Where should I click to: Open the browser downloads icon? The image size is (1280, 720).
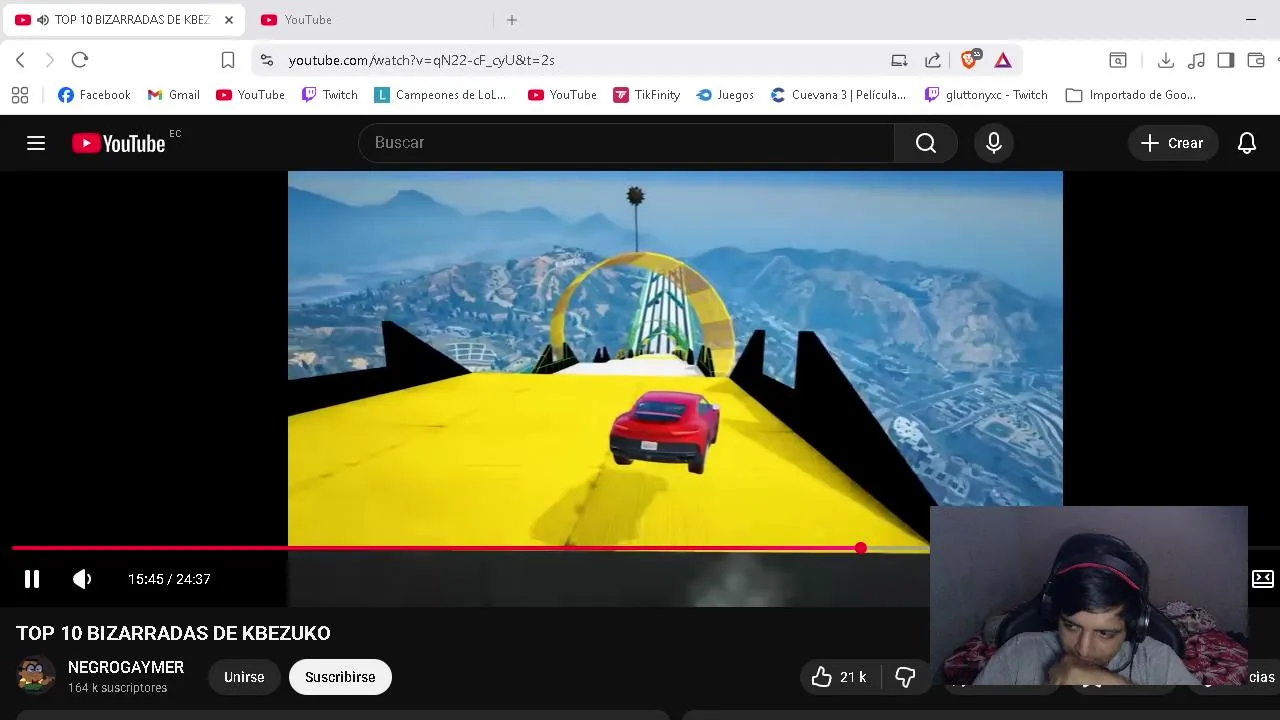pos(1165,60)
